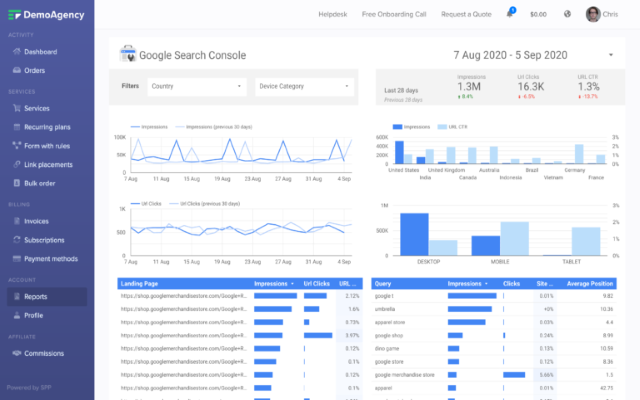Screen dimensions: 640x400
Task: Expand the Device Category filter dropdown
Action: pyautogui.click(x=303, y=86)
